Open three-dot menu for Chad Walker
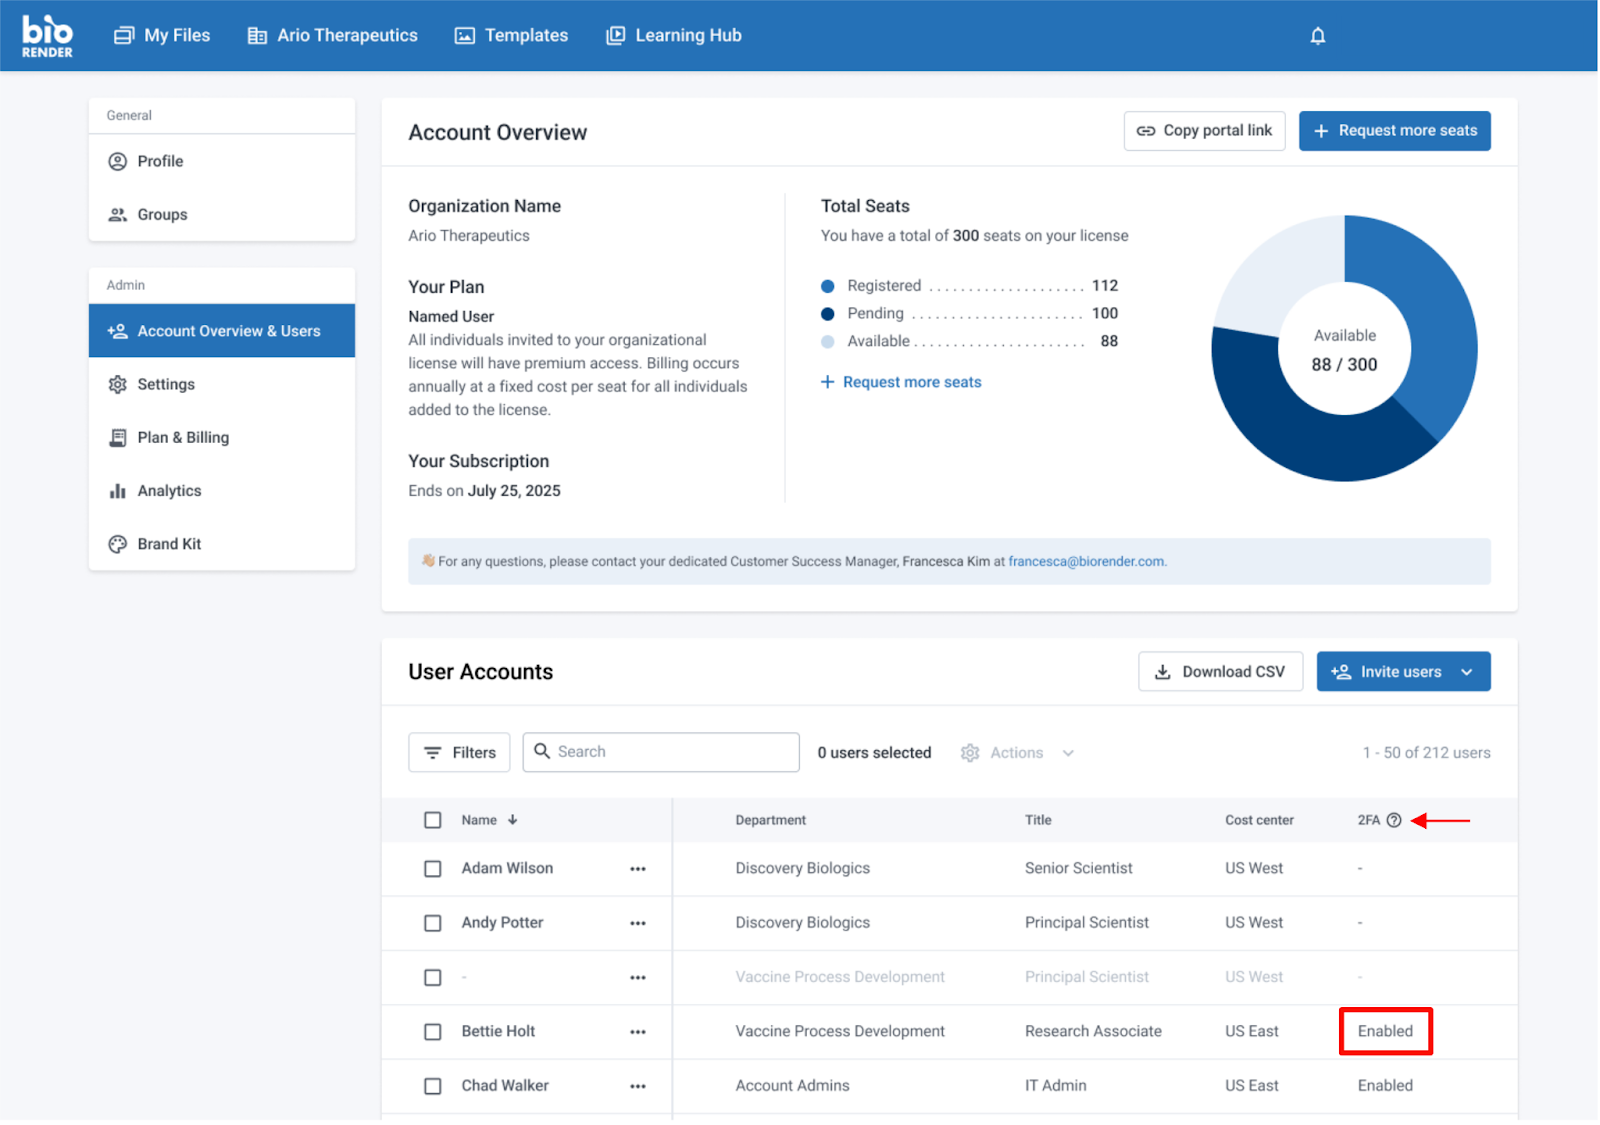This screenshot has width=1600, height=1125. [637, 1086]
